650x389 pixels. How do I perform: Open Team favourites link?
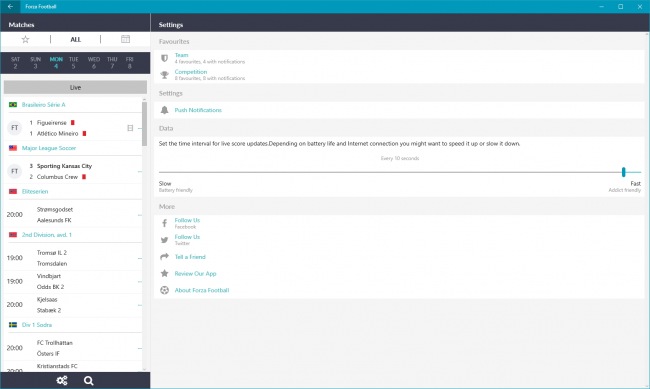click(181, 55)
